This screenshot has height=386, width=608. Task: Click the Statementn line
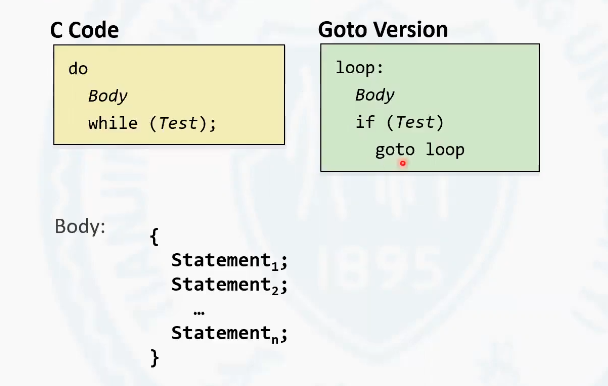pyautogui.click(x=229, y=334)
